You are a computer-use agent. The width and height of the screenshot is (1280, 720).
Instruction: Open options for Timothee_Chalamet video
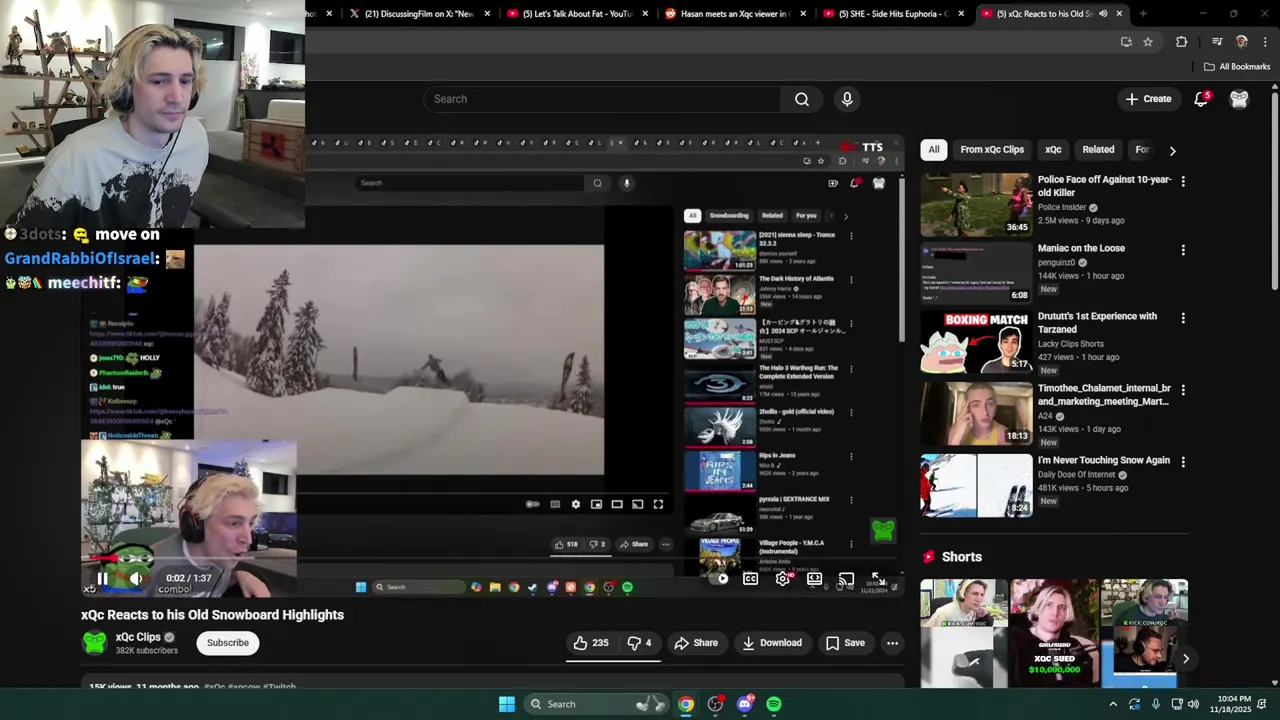[1183, 390]
